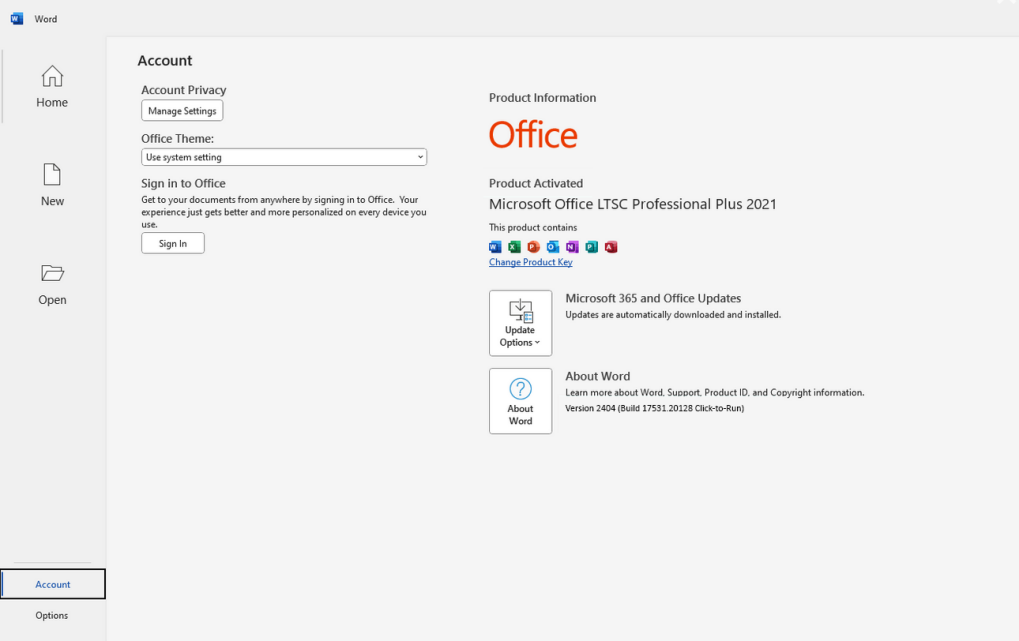This screenshot has height=641, width=1019.
Task: Click the 'This product contains' text
Action: 533,228
